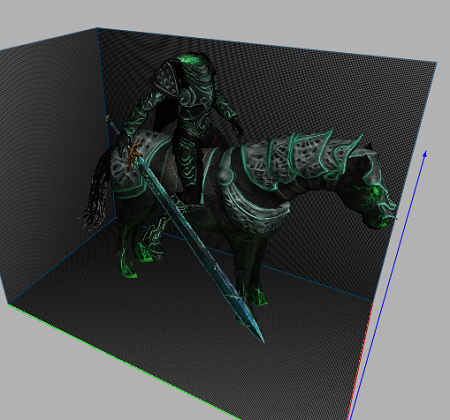Click the golden sword hilt crossguard
This screenshot has height=420, width=450.
(133, 154)
